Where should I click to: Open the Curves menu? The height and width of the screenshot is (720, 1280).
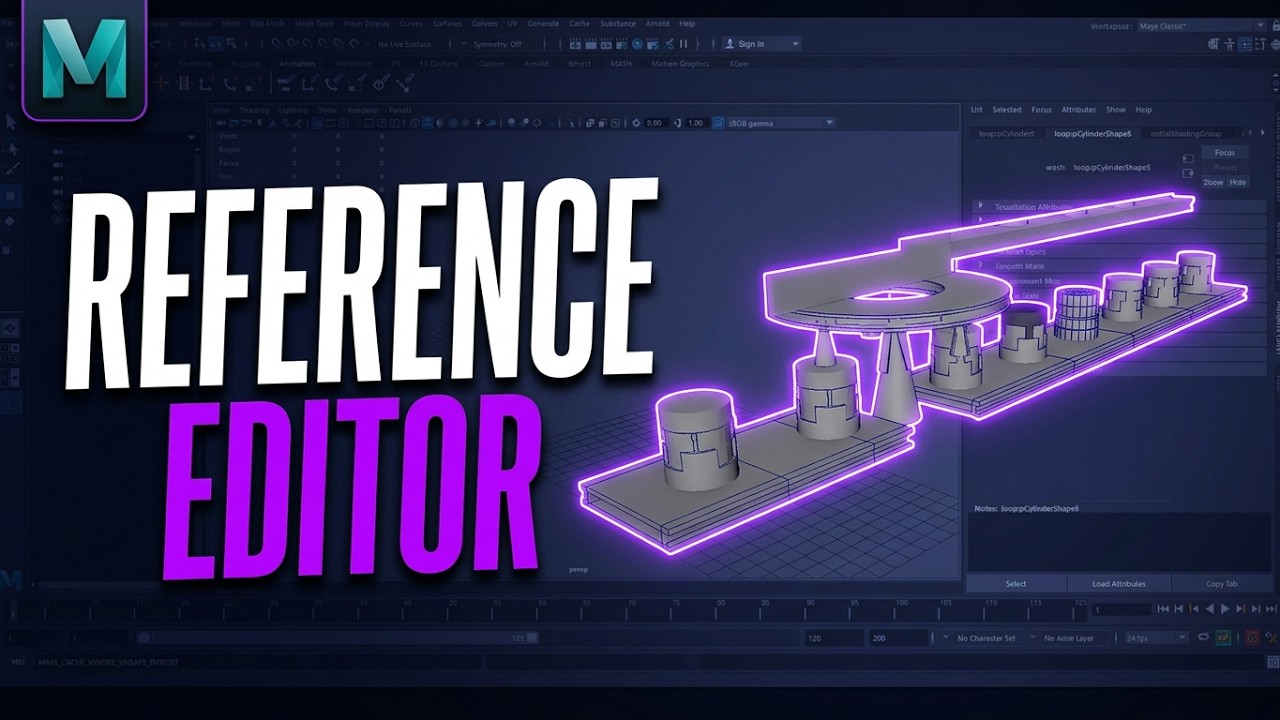[411, 23]
